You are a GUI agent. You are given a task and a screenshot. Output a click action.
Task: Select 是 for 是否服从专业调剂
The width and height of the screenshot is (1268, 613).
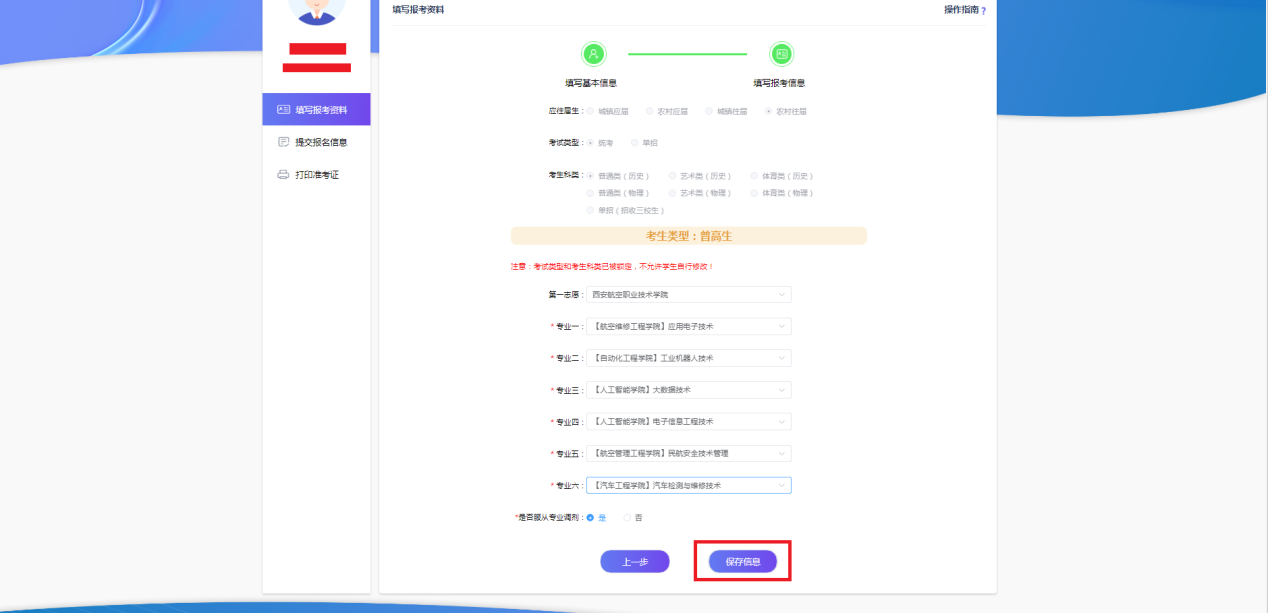point(591,517)
